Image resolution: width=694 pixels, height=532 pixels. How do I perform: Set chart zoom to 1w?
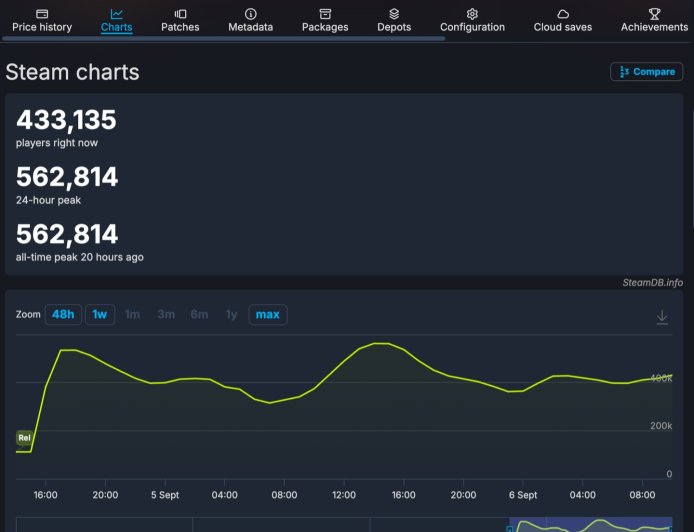pyautogui.click(x=100, y=315)
